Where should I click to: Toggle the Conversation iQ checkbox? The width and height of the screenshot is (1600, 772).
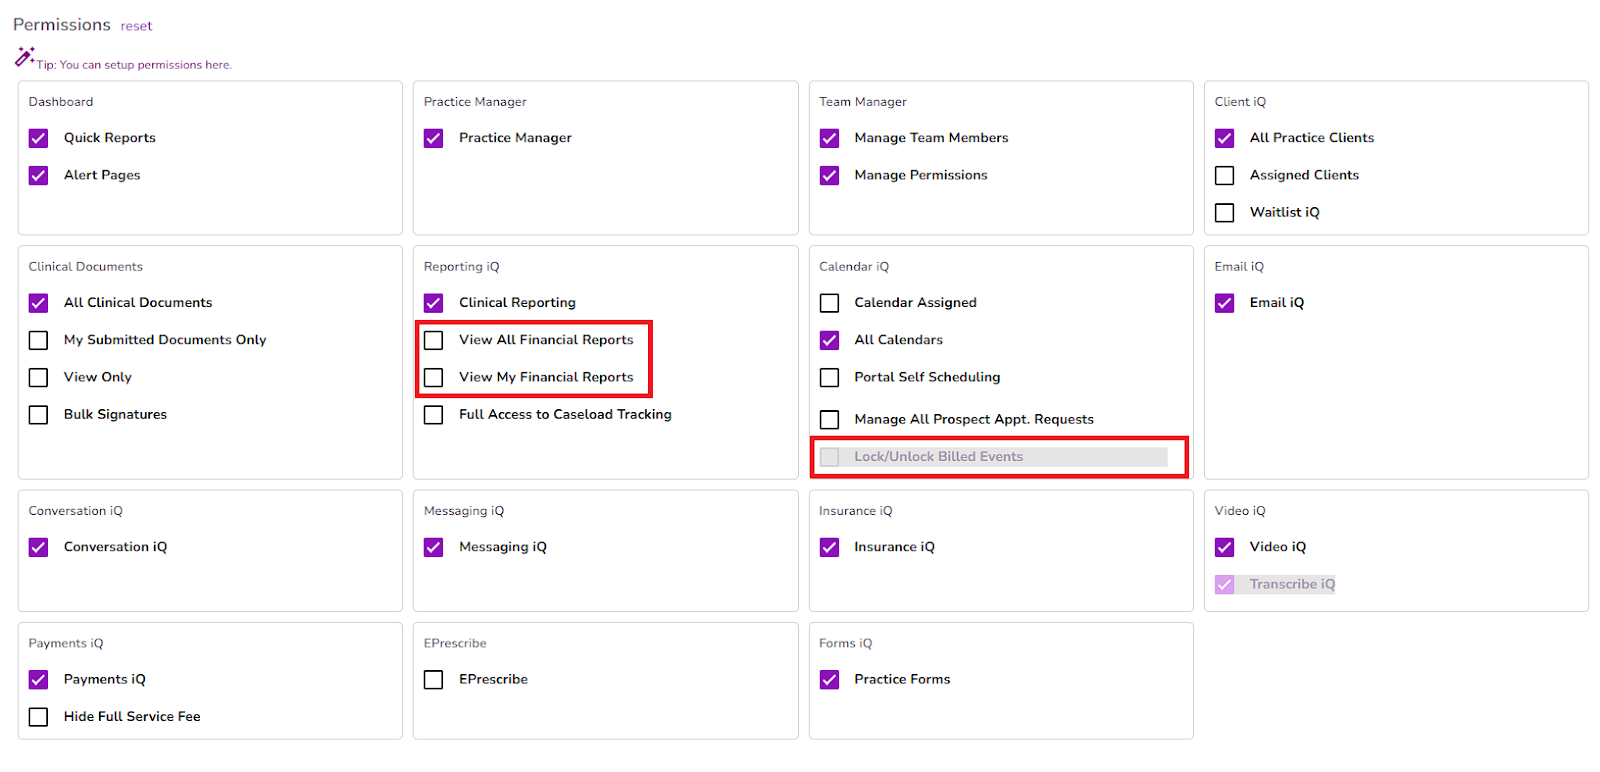click(x=38, y=547)
